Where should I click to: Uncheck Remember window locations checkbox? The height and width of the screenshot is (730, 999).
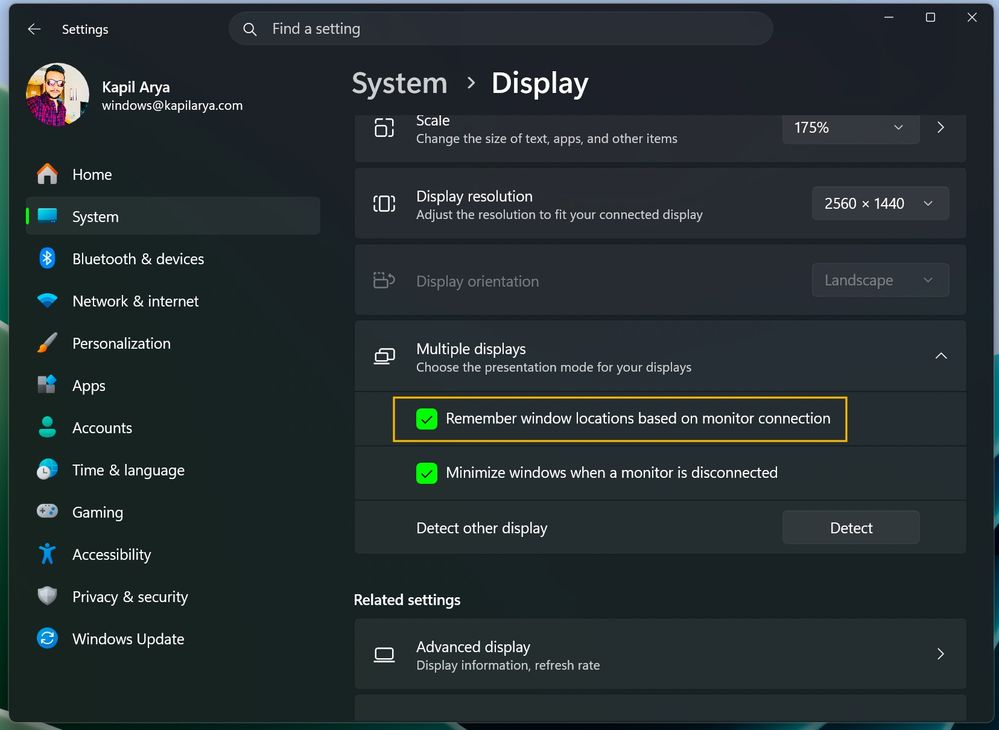(427, 419)
